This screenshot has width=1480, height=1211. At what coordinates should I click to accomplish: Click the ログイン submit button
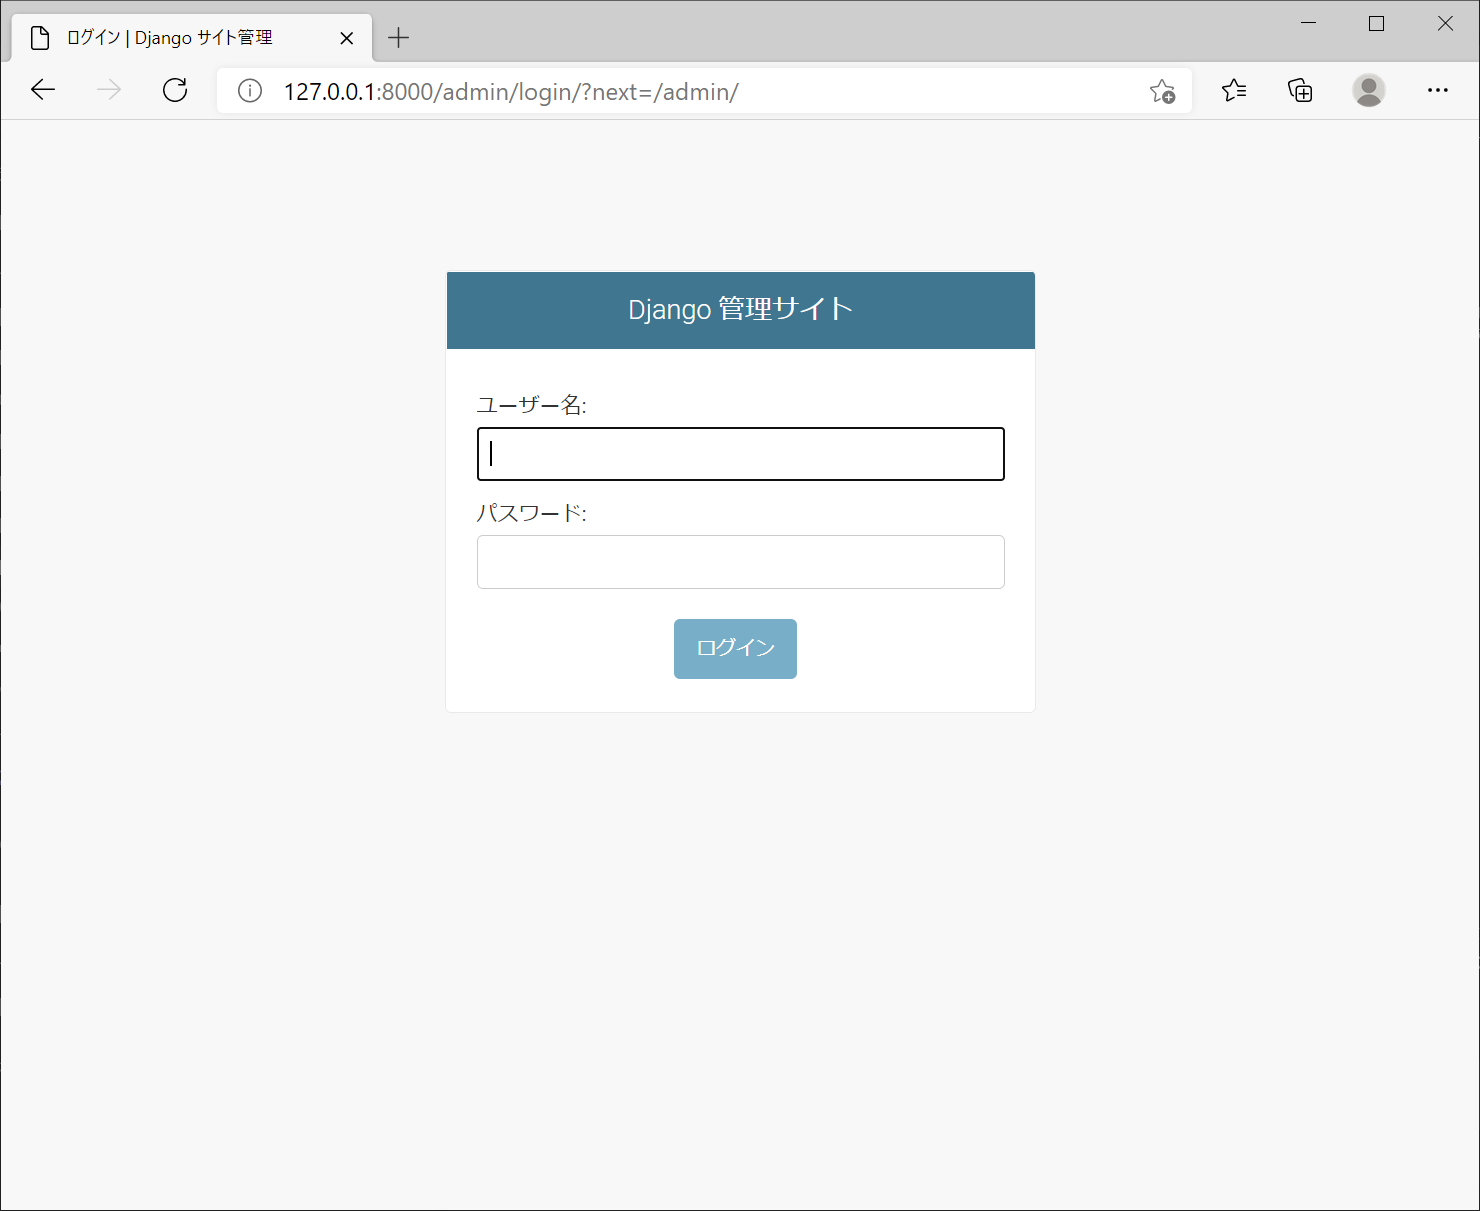[735, 649]
